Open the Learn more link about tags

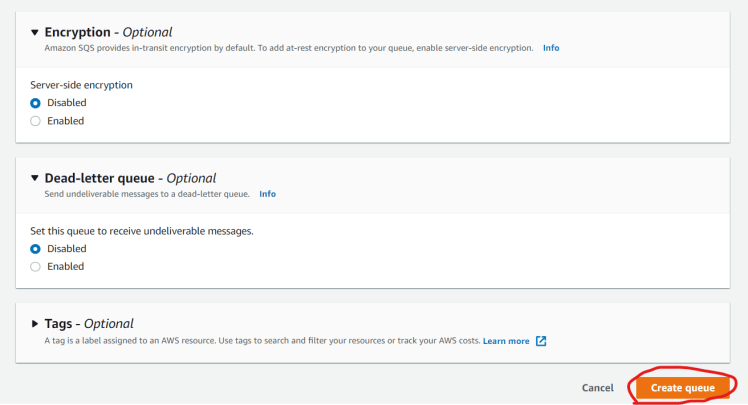click(x=506, y=341)
